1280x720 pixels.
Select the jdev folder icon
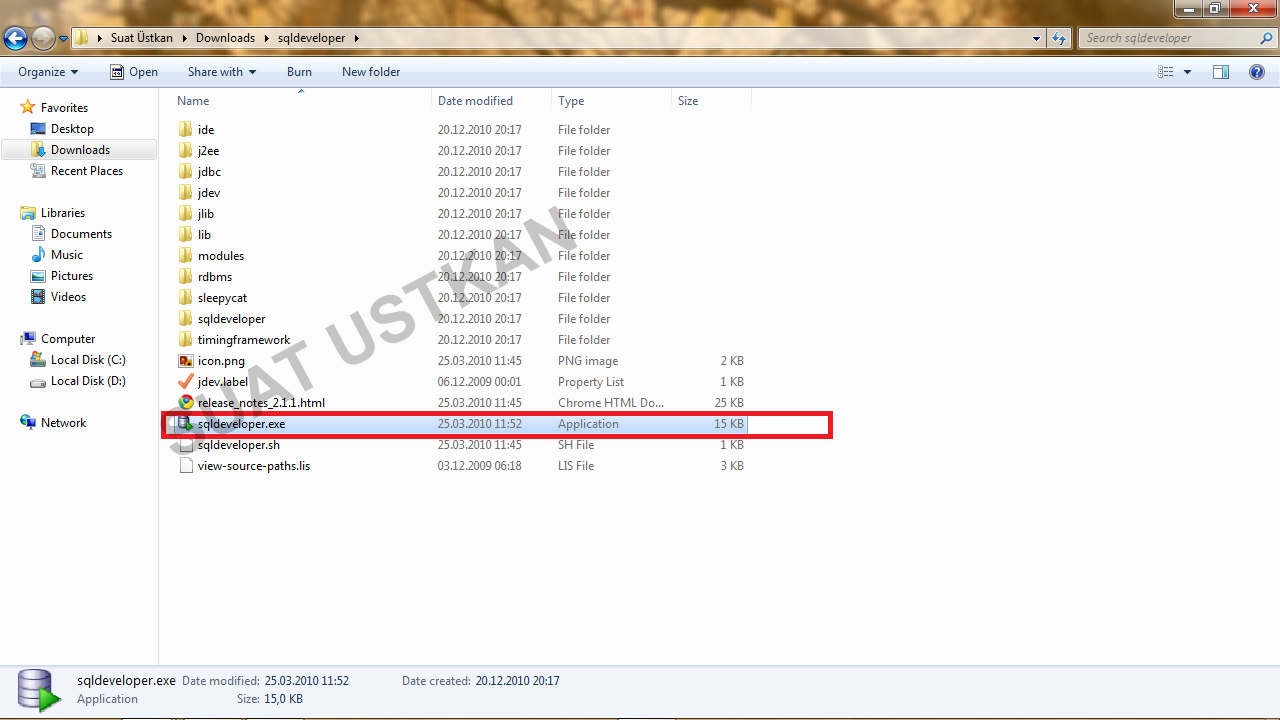185,193
